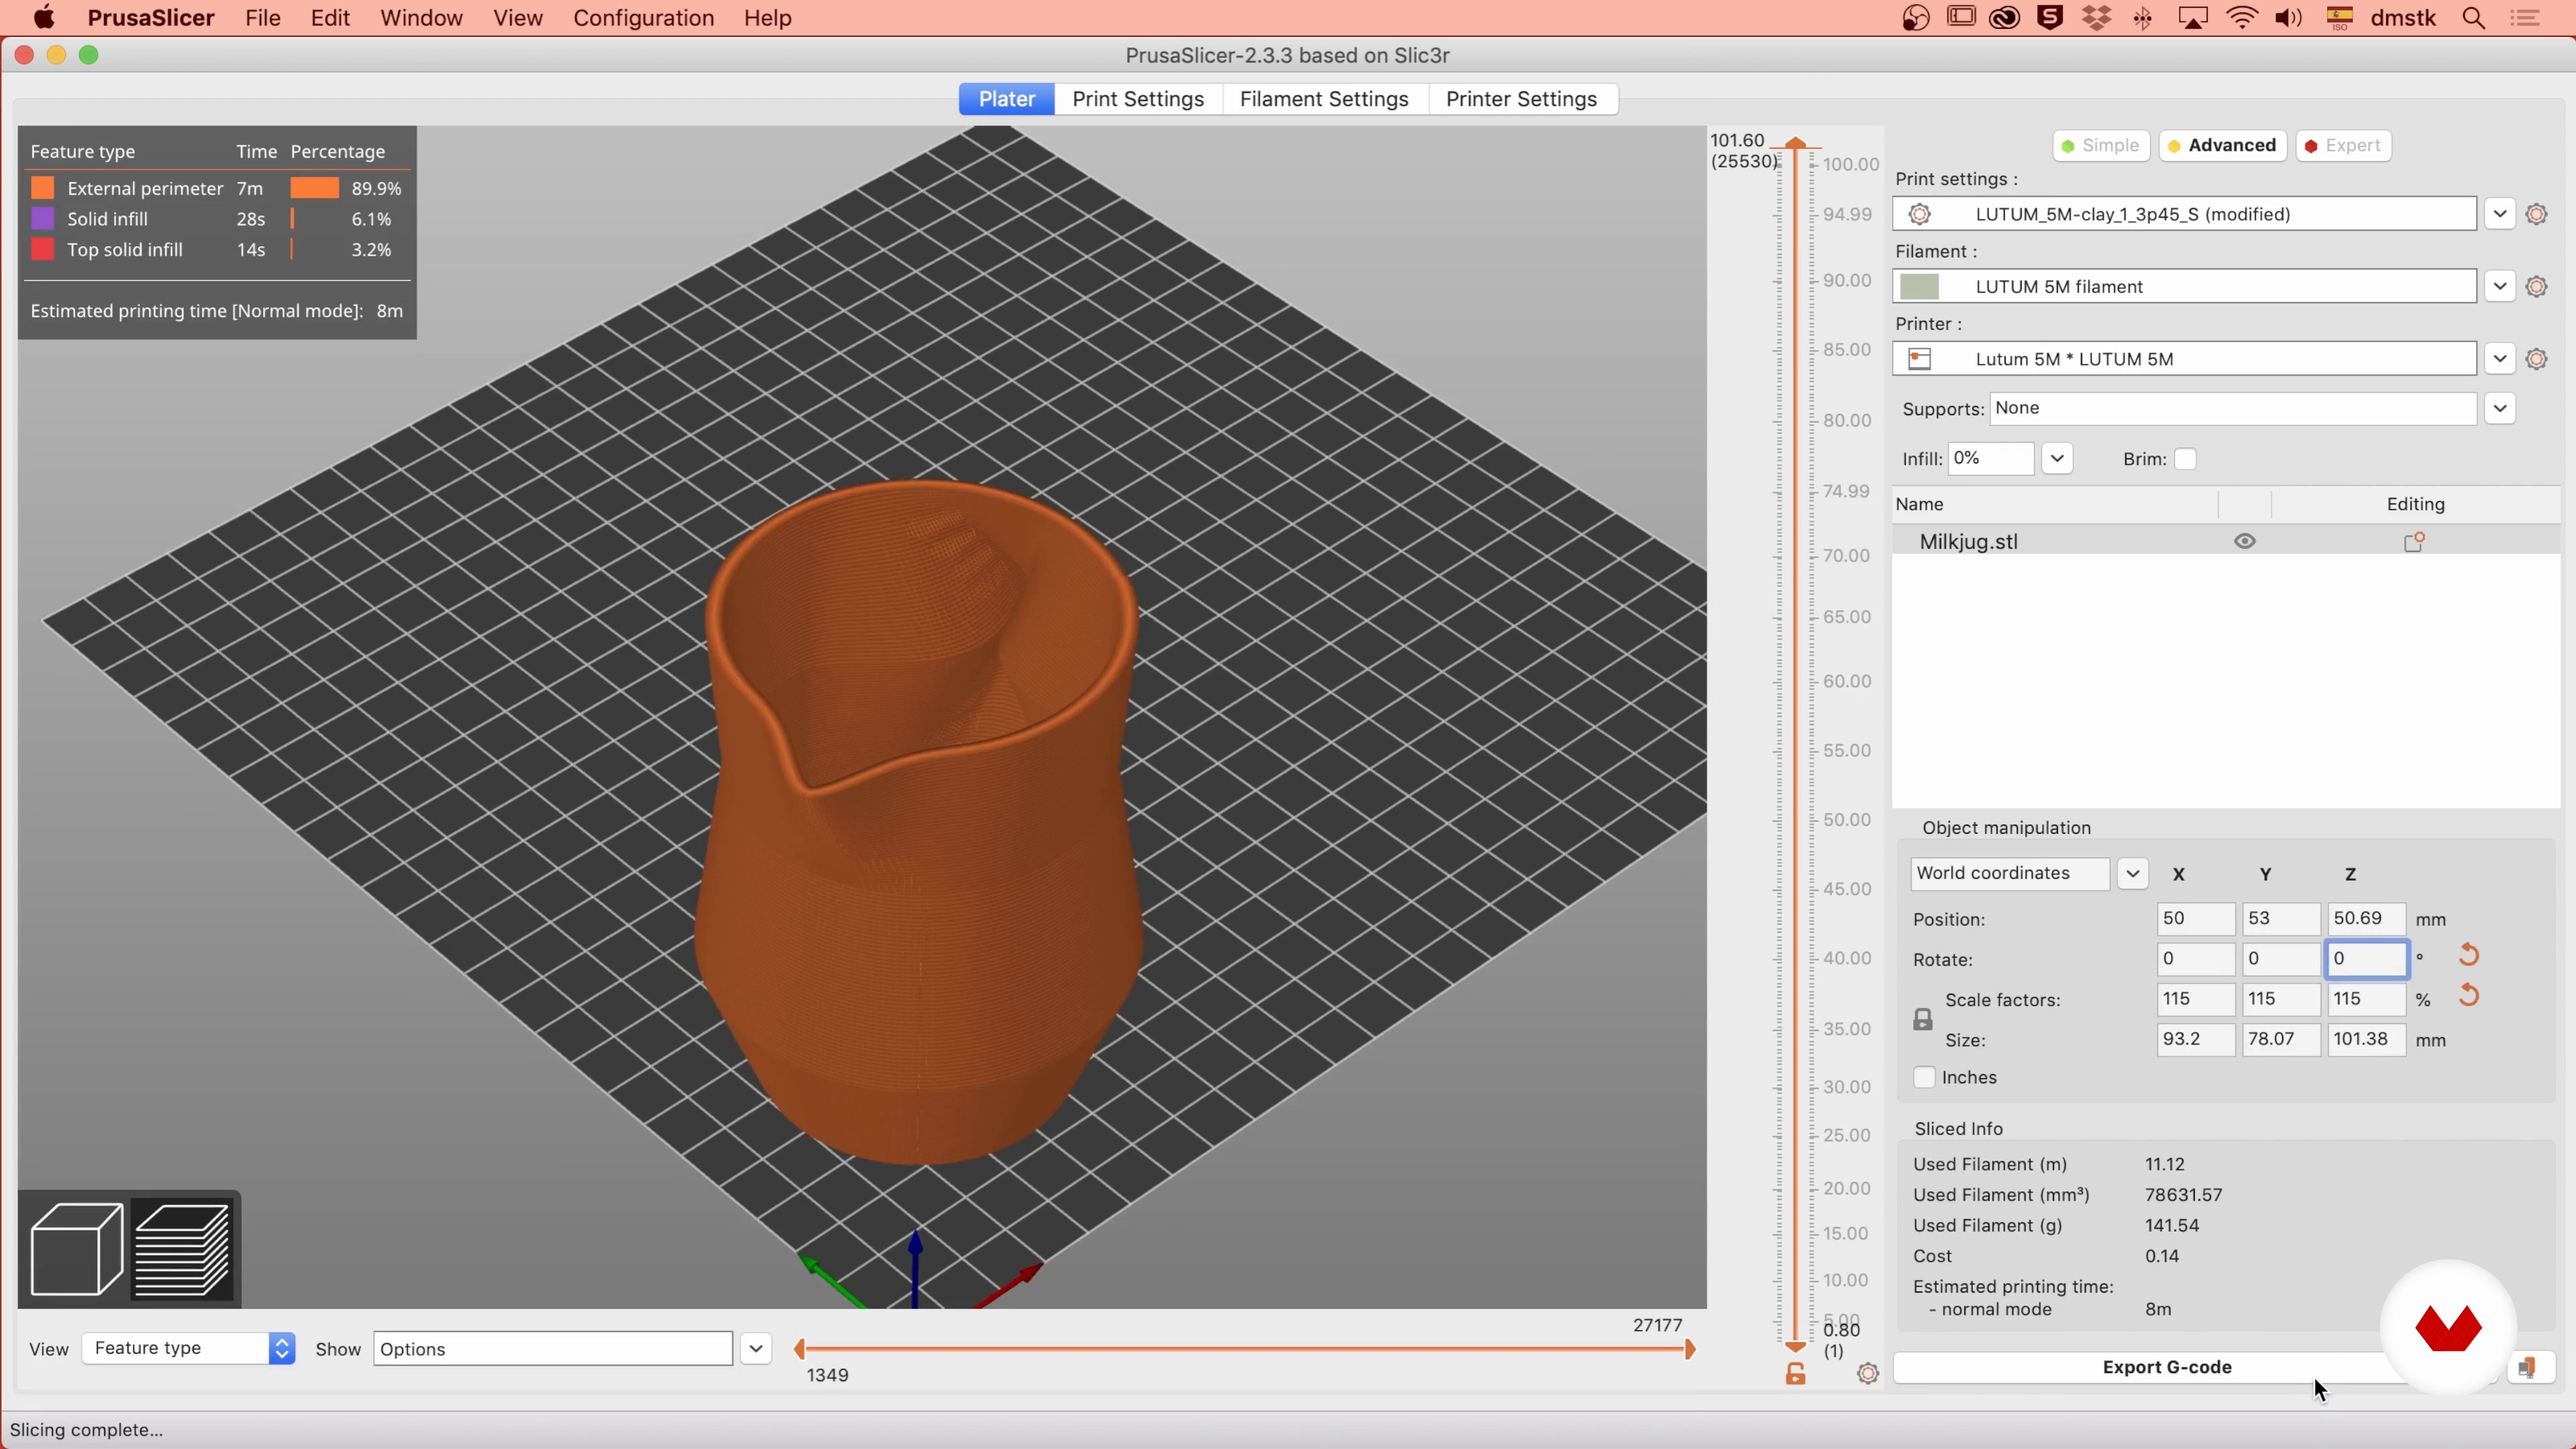Toggle the vertical layer slider lock icon

[1796, 1374]
